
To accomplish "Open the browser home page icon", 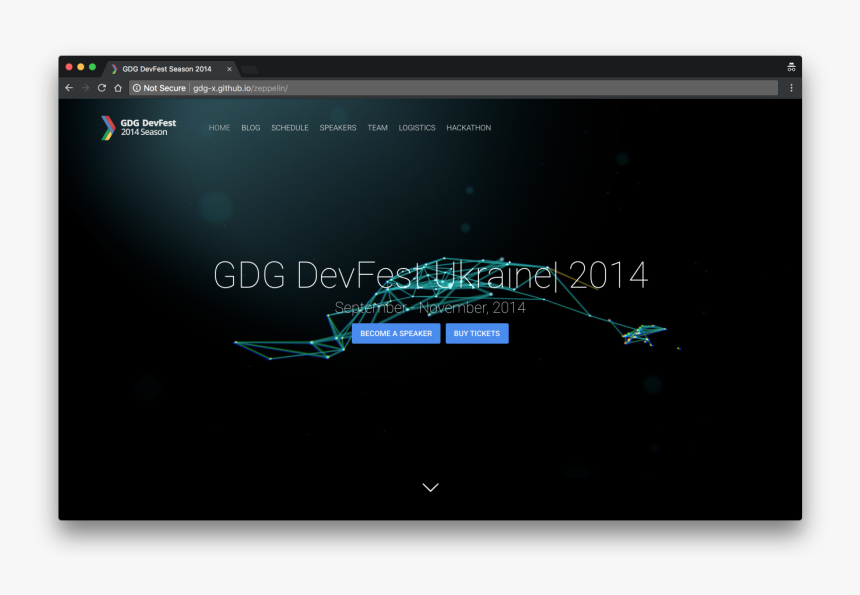I will (x=117, y=88).
